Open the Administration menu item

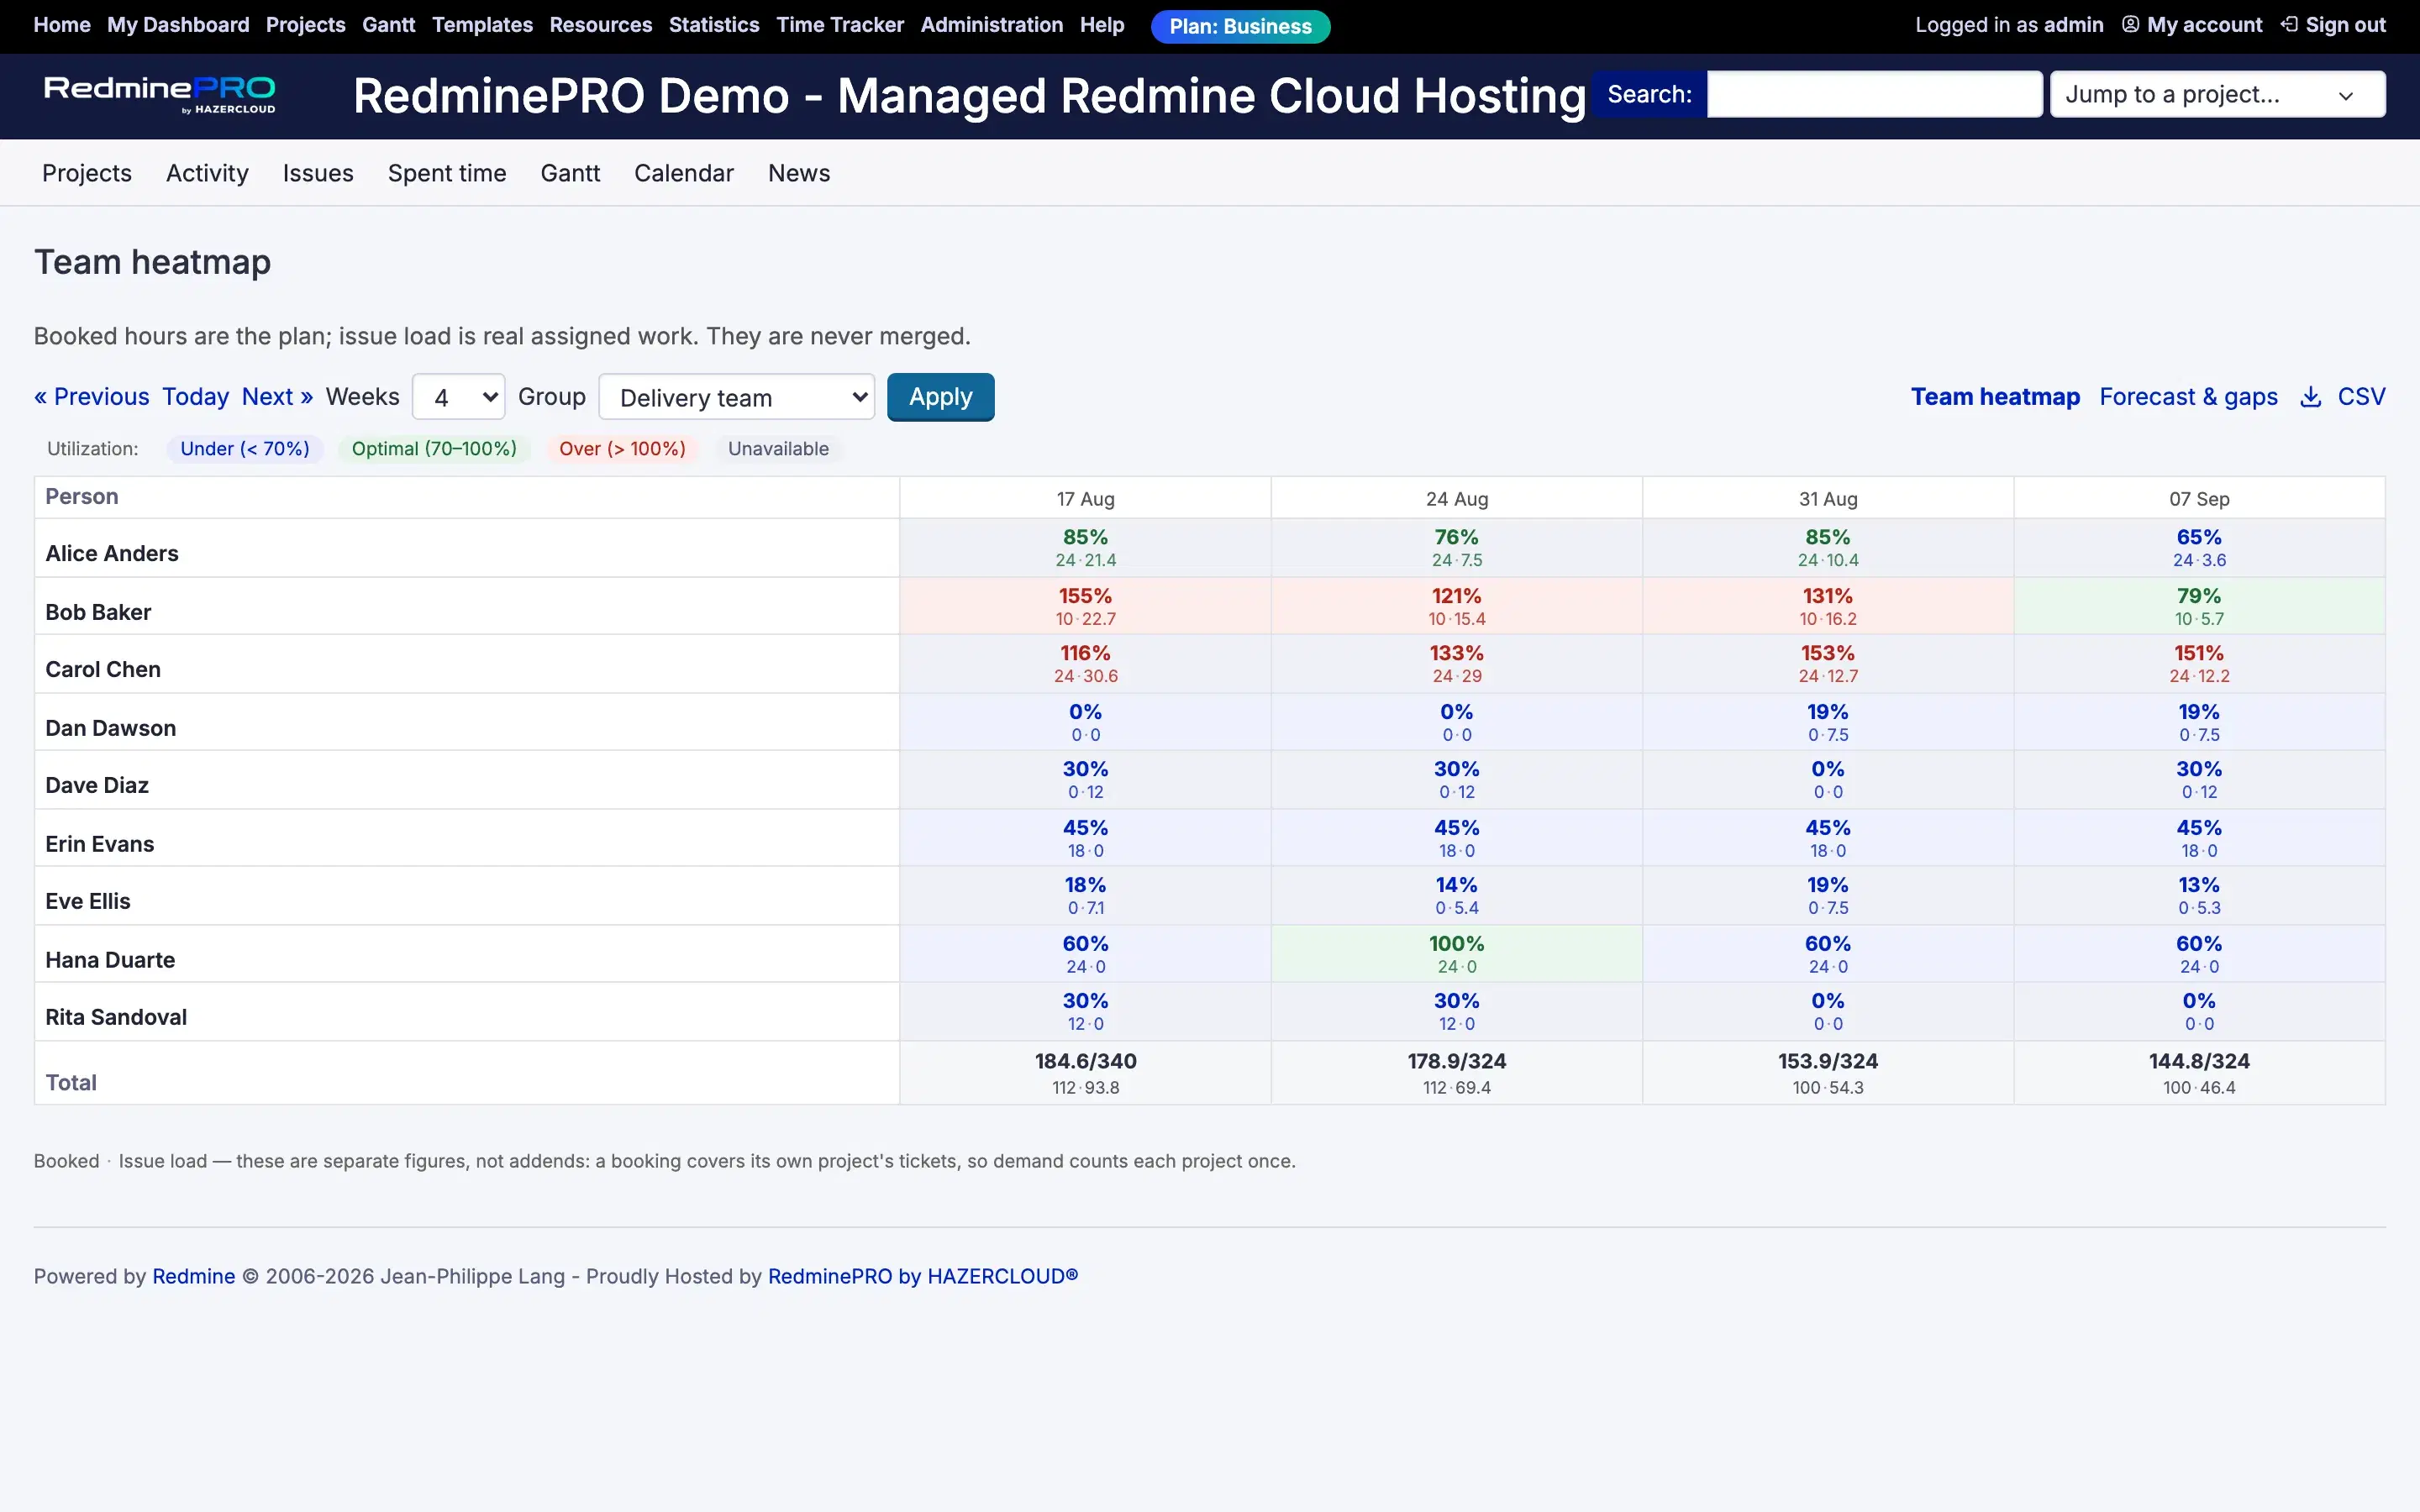coord(992,25)
